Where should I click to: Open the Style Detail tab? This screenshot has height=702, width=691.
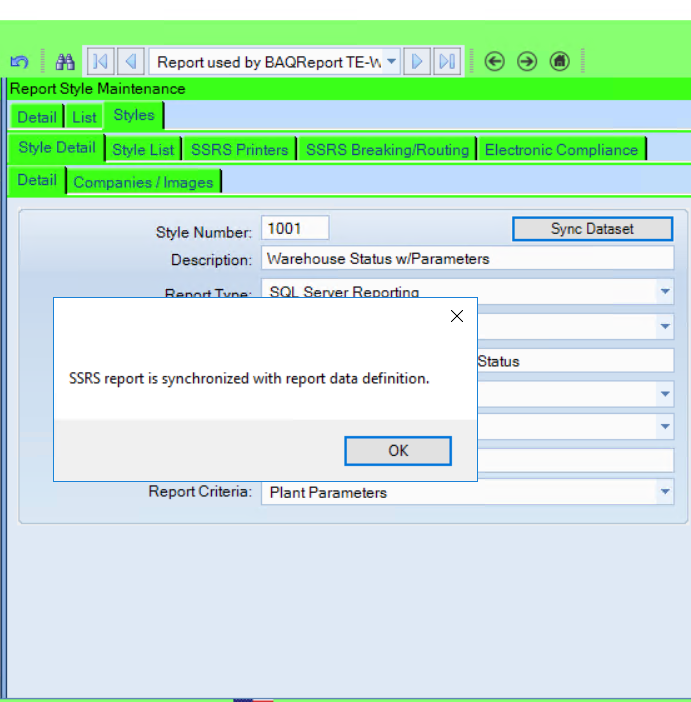point(57,147)
